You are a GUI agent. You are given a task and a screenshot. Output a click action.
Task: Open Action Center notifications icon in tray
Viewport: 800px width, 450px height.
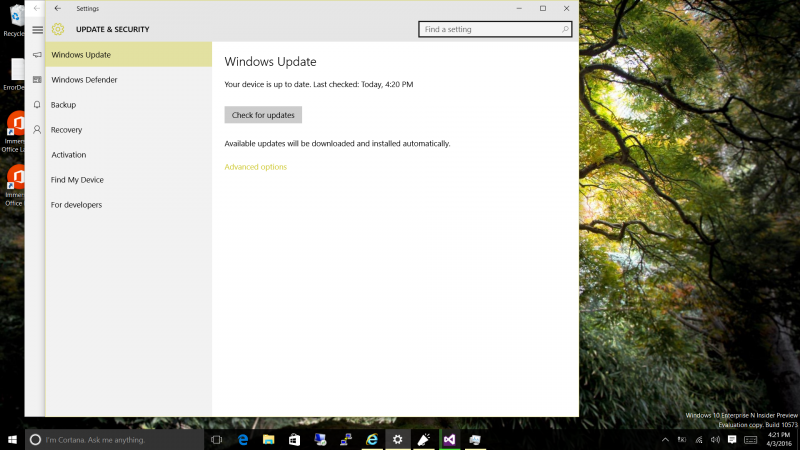pyautogui.click(x=734, y=439)
